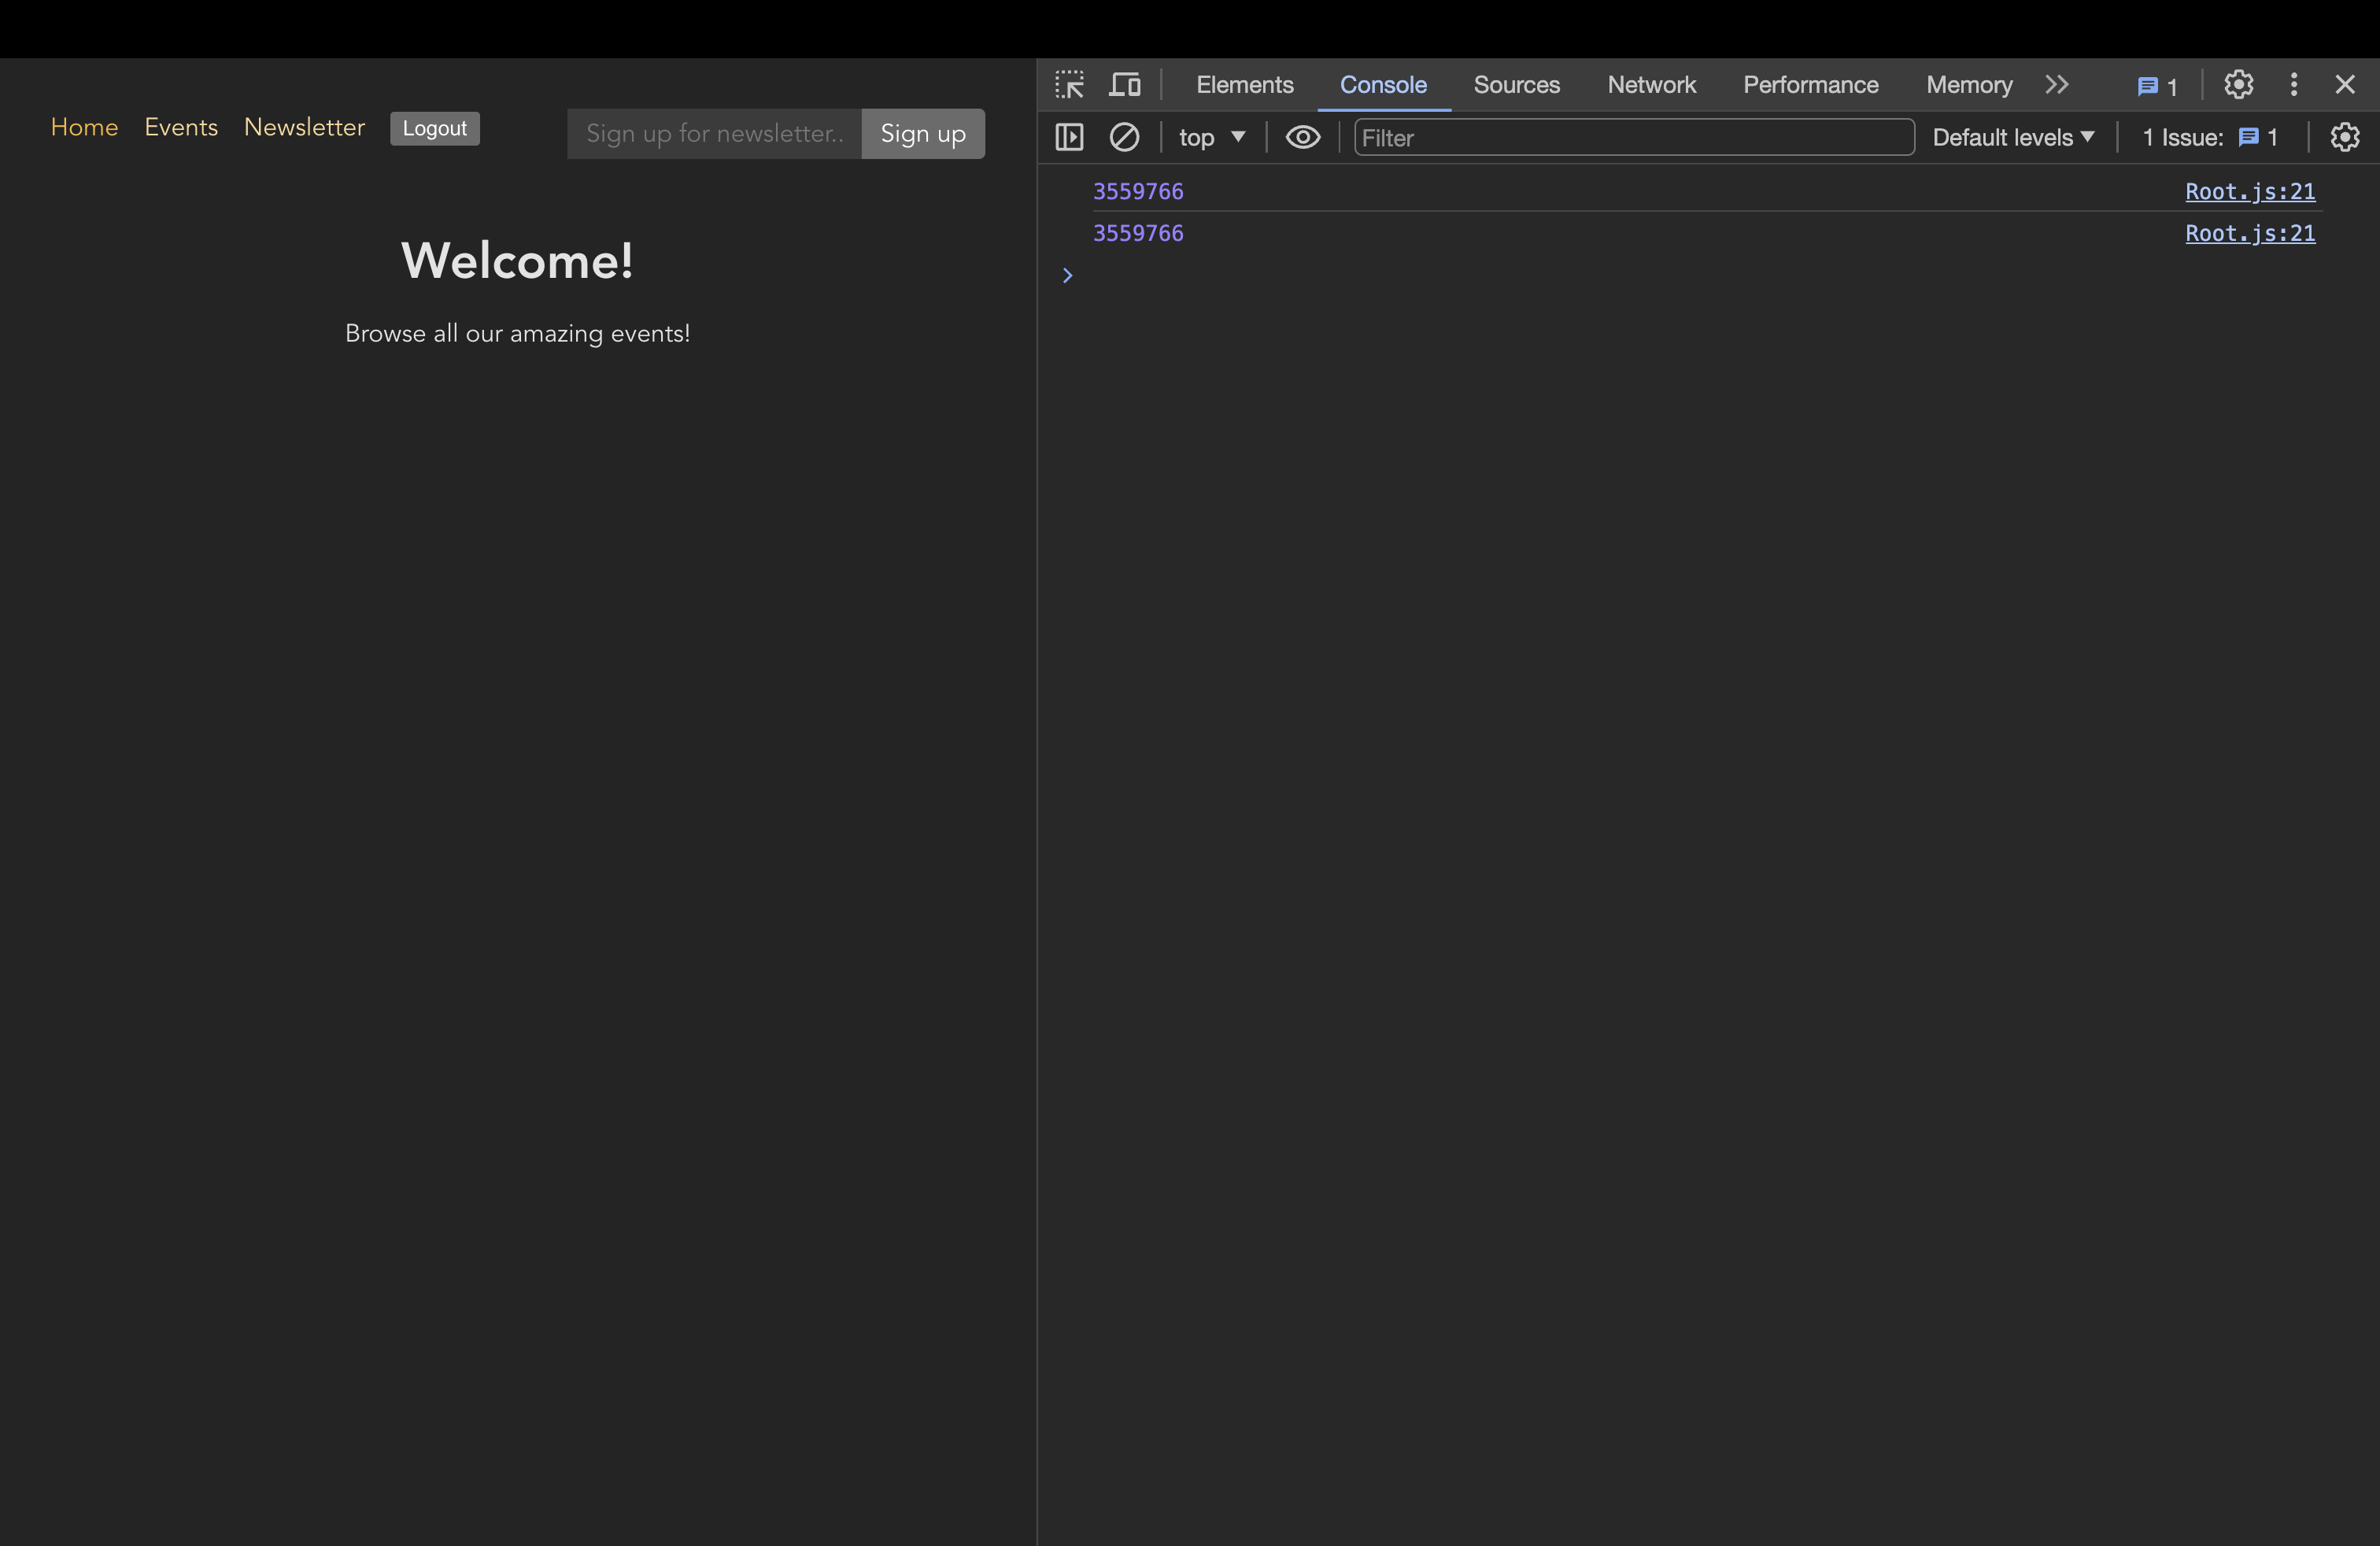
Task: Switch to the Network tab
Action: pyautogui.click(x=1651, y=85)
